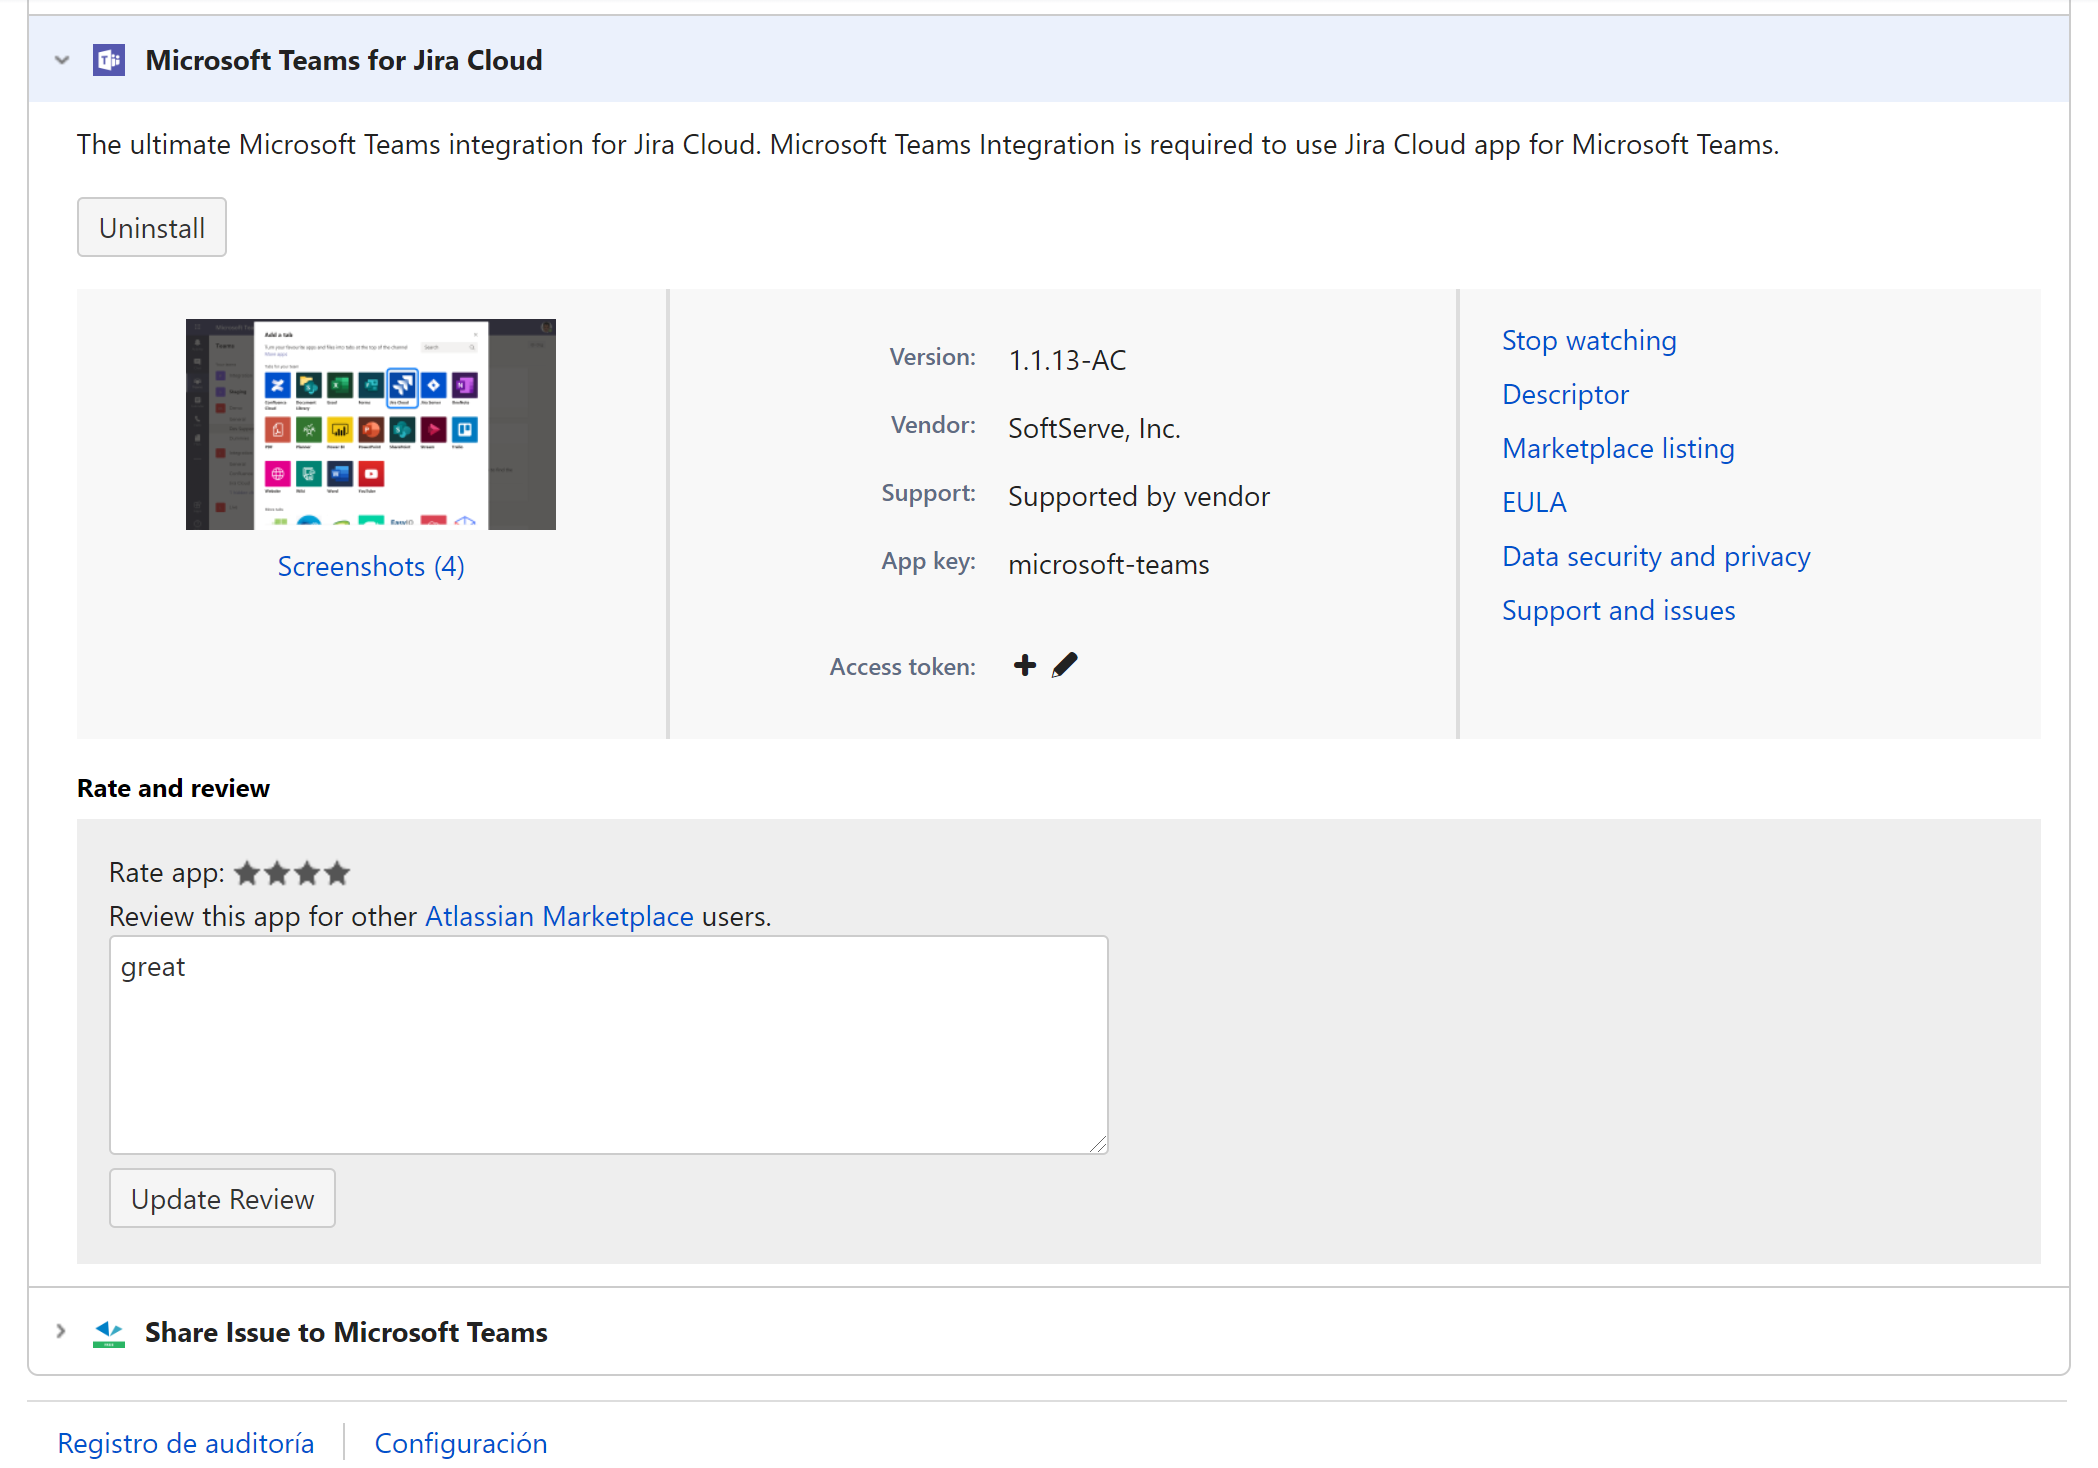This screenshot has width=2098, height=1468.
Task: Select the third rating star
Action: 307,874
